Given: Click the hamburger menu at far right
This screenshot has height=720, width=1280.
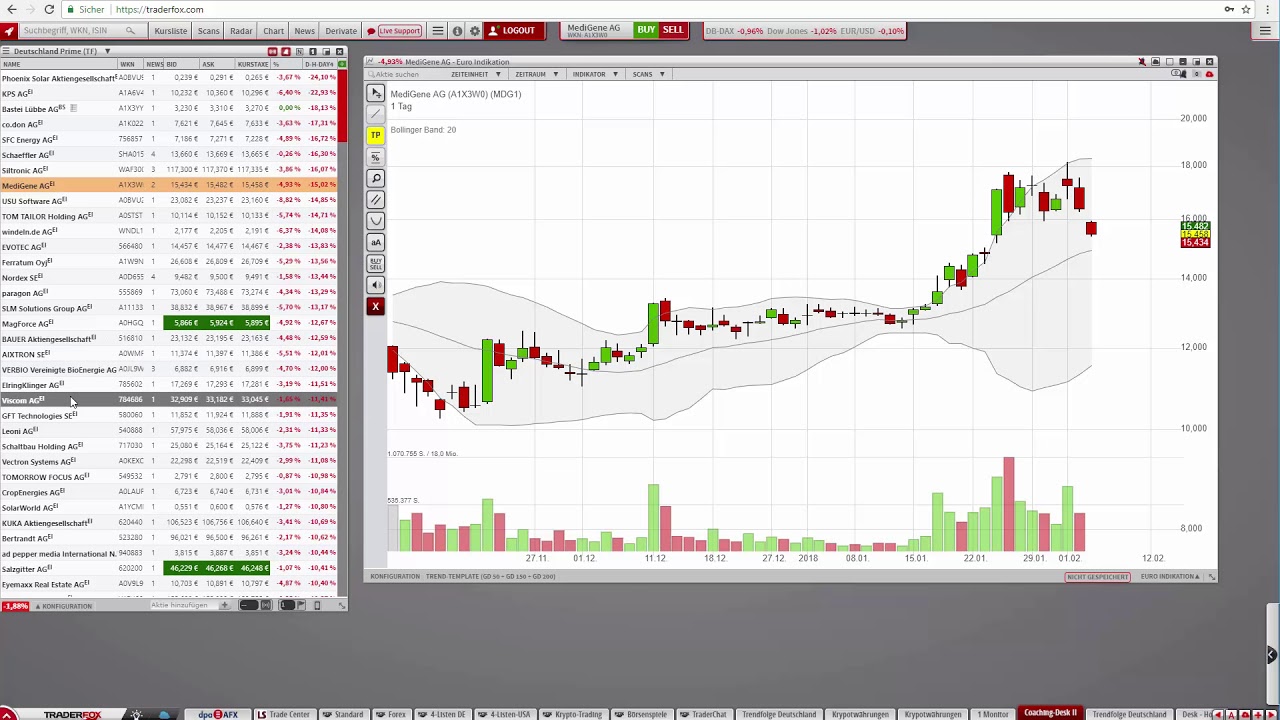Looking at the screenshot, I should [x=1265, y=31].
